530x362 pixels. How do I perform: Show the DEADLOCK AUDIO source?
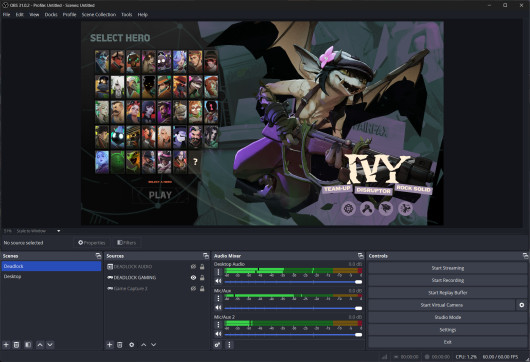tap(193, 267)
